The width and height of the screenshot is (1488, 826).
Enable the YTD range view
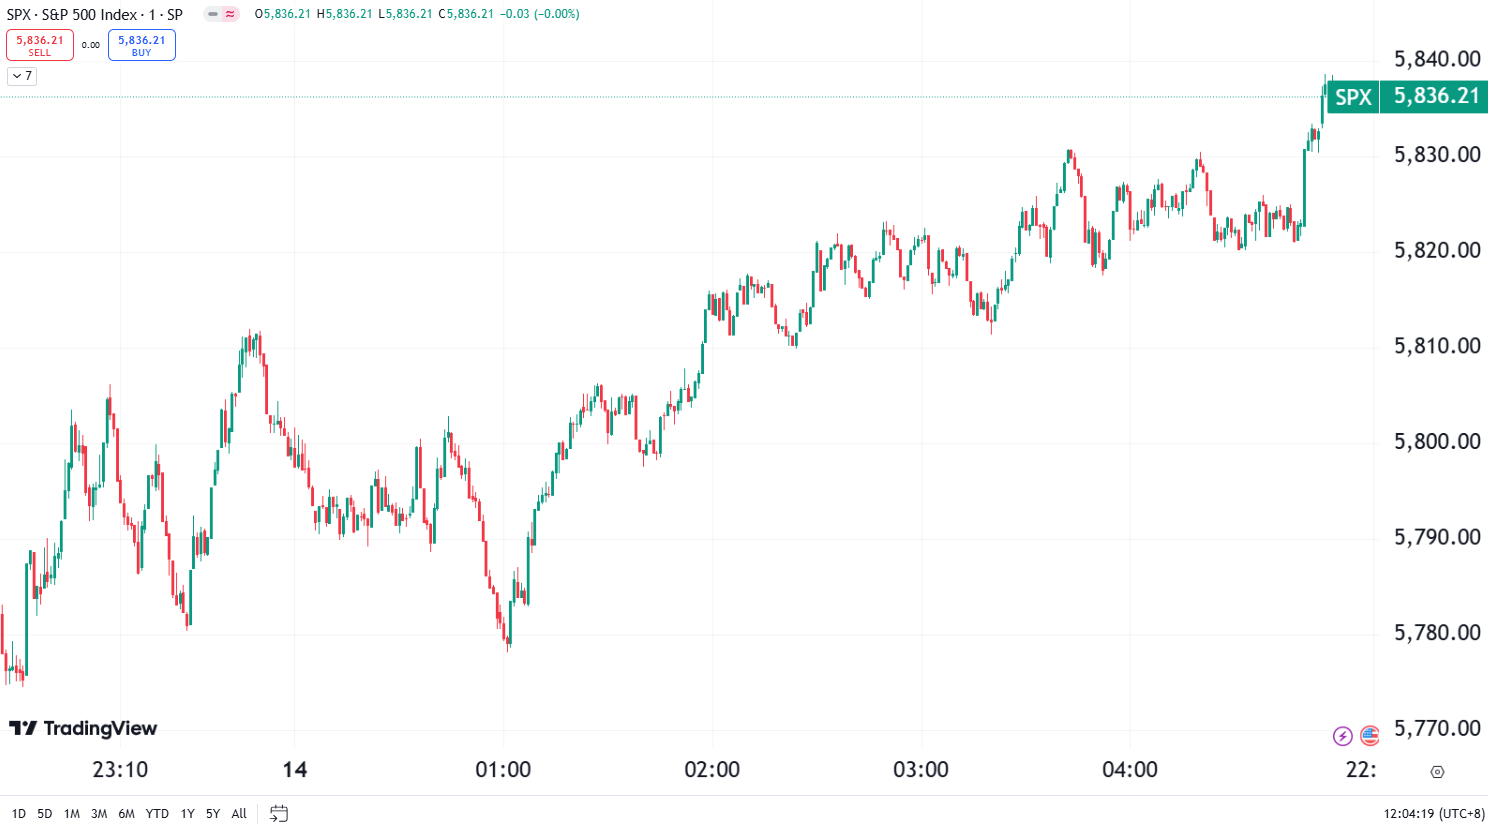click(x=157, y=813)
